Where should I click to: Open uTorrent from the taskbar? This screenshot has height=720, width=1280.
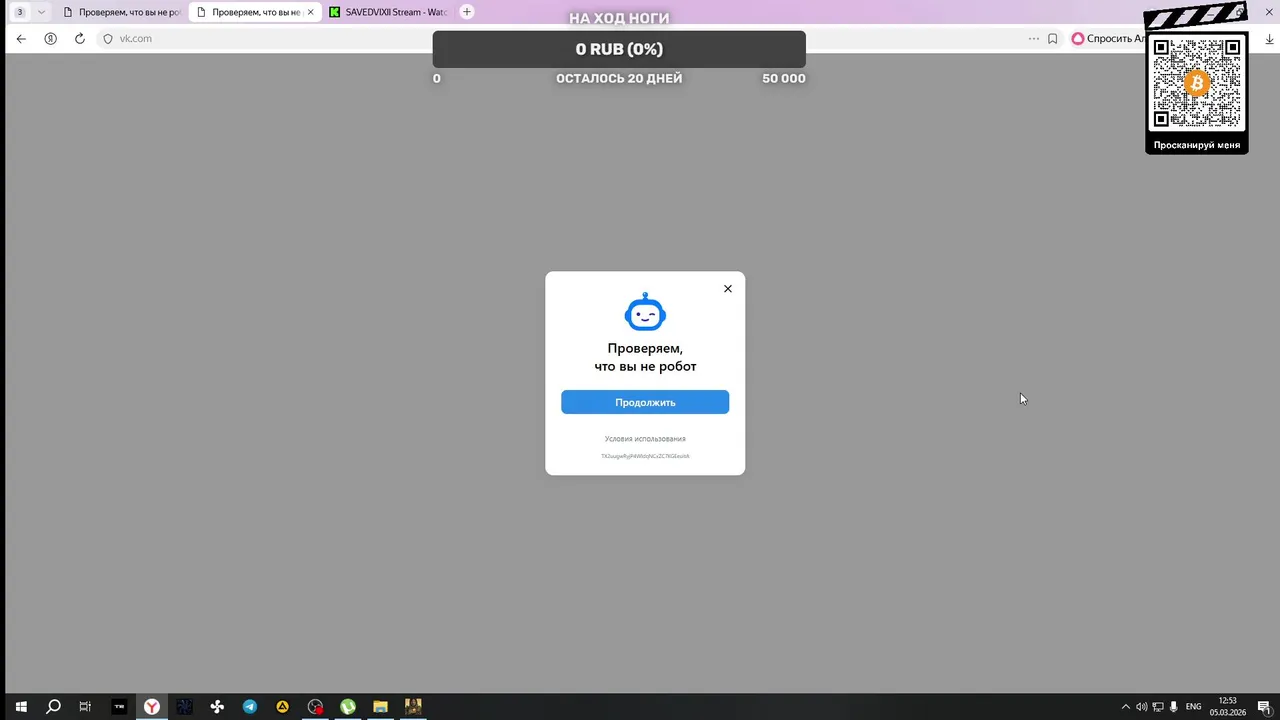tap(348, 707)
